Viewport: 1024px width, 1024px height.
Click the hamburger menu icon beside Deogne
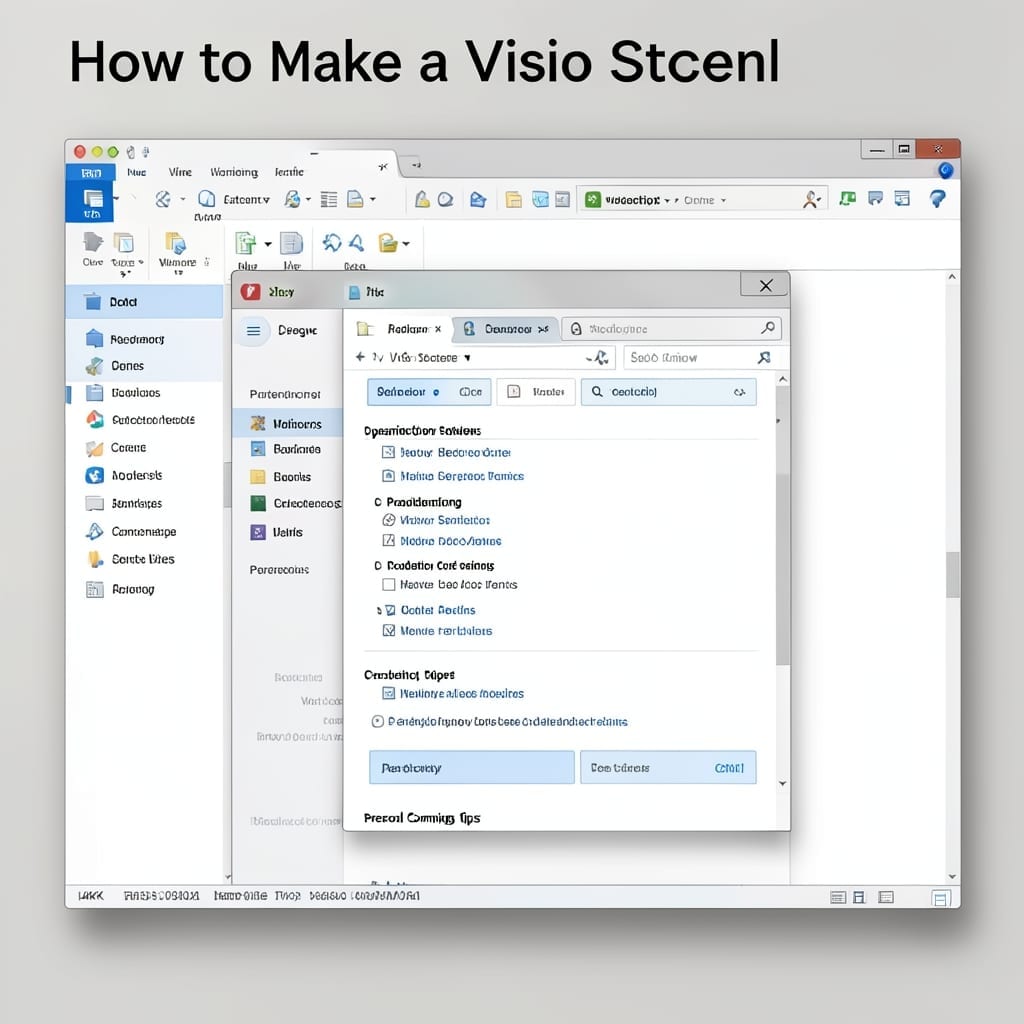point(253,330)
